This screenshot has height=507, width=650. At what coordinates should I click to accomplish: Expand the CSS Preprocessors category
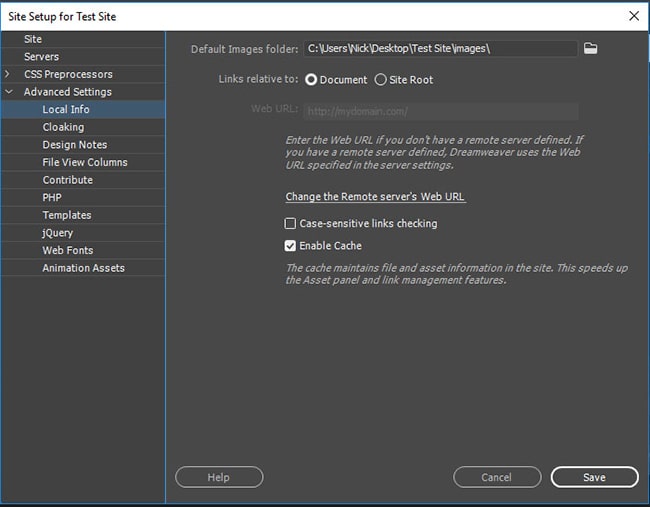7,74
